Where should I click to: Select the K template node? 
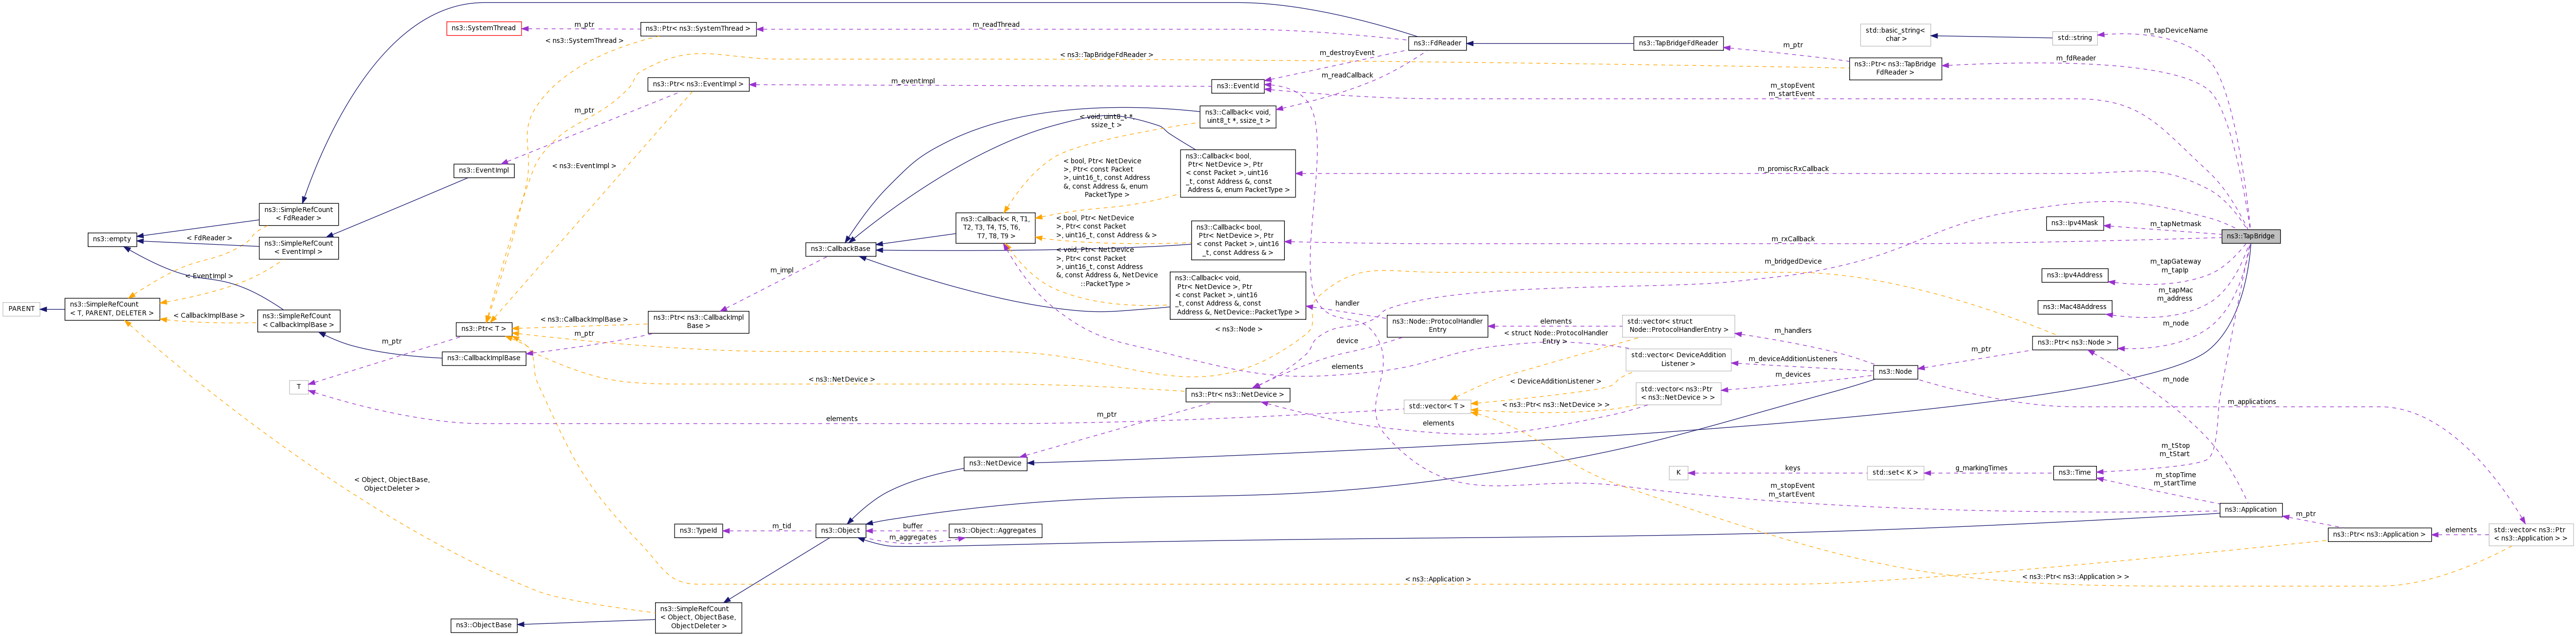pyautogui.click(x=1678, y=473)
